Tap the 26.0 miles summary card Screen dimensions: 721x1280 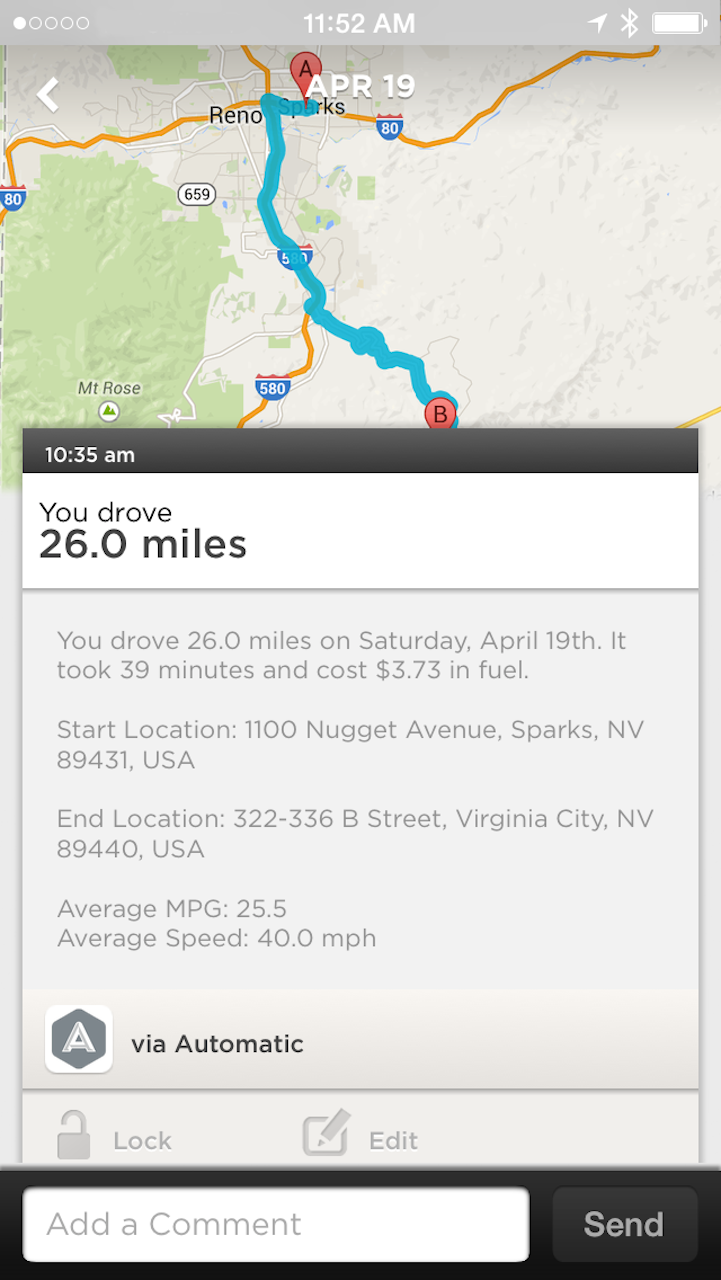pos(360,531)
